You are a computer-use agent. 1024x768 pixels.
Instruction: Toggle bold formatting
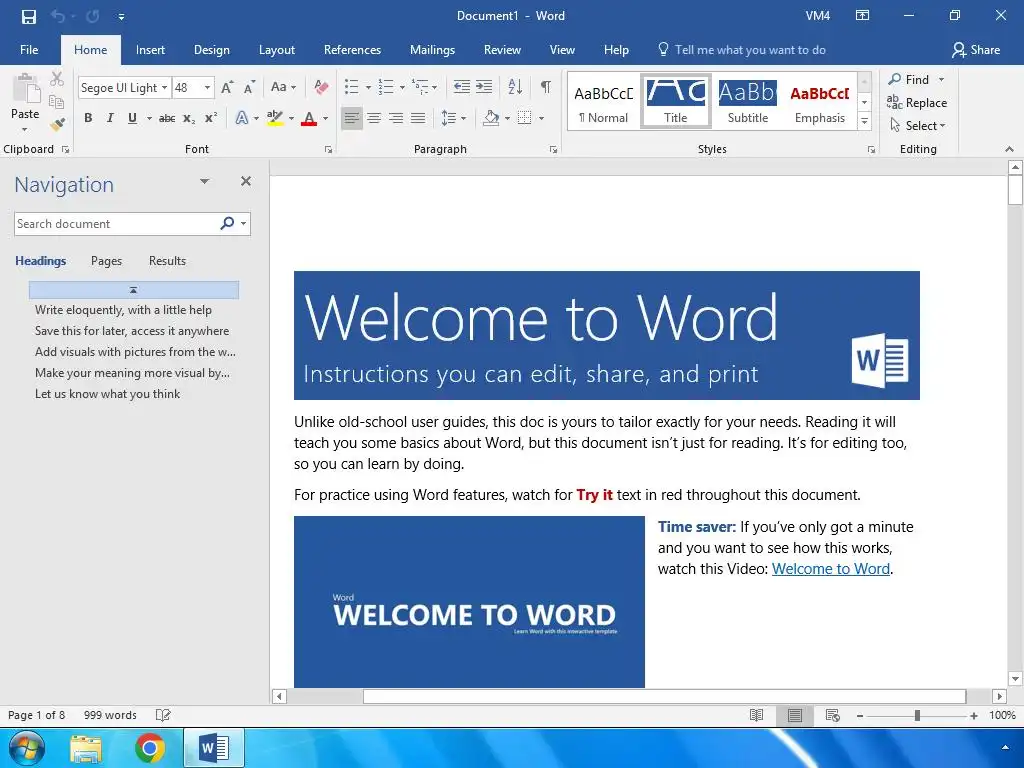(x=88, y=118)
